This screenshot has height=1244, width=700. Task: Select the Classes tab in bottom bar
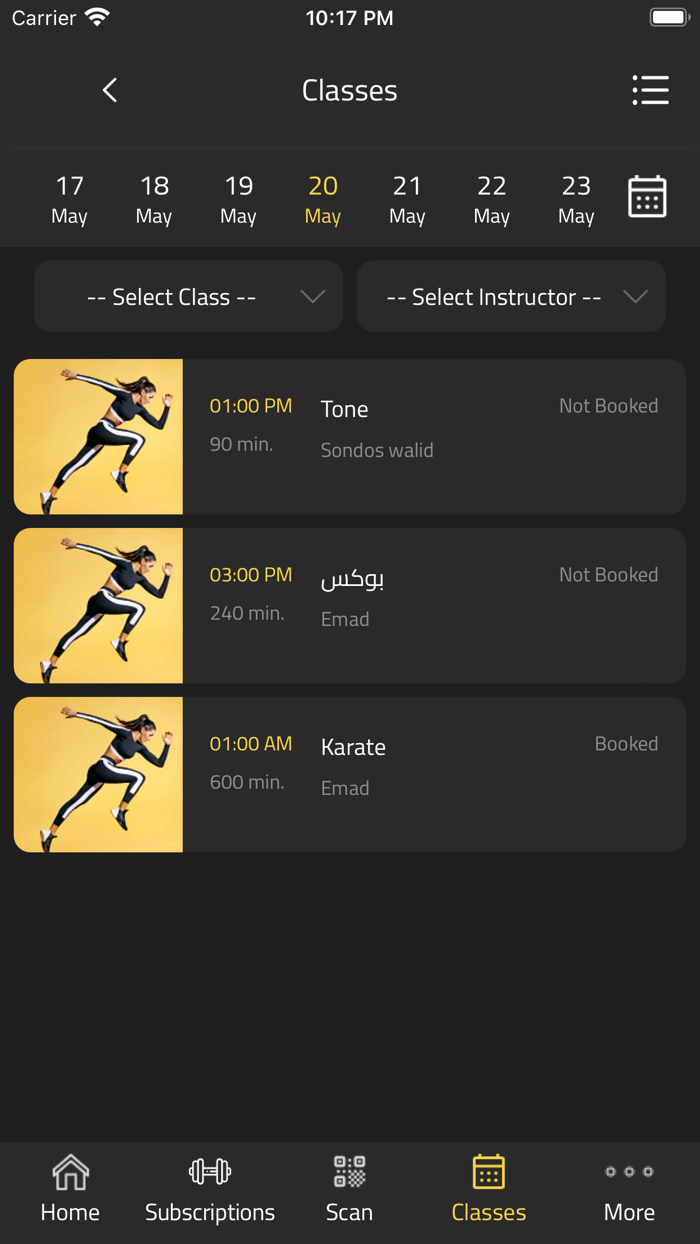pos(489,1188)
